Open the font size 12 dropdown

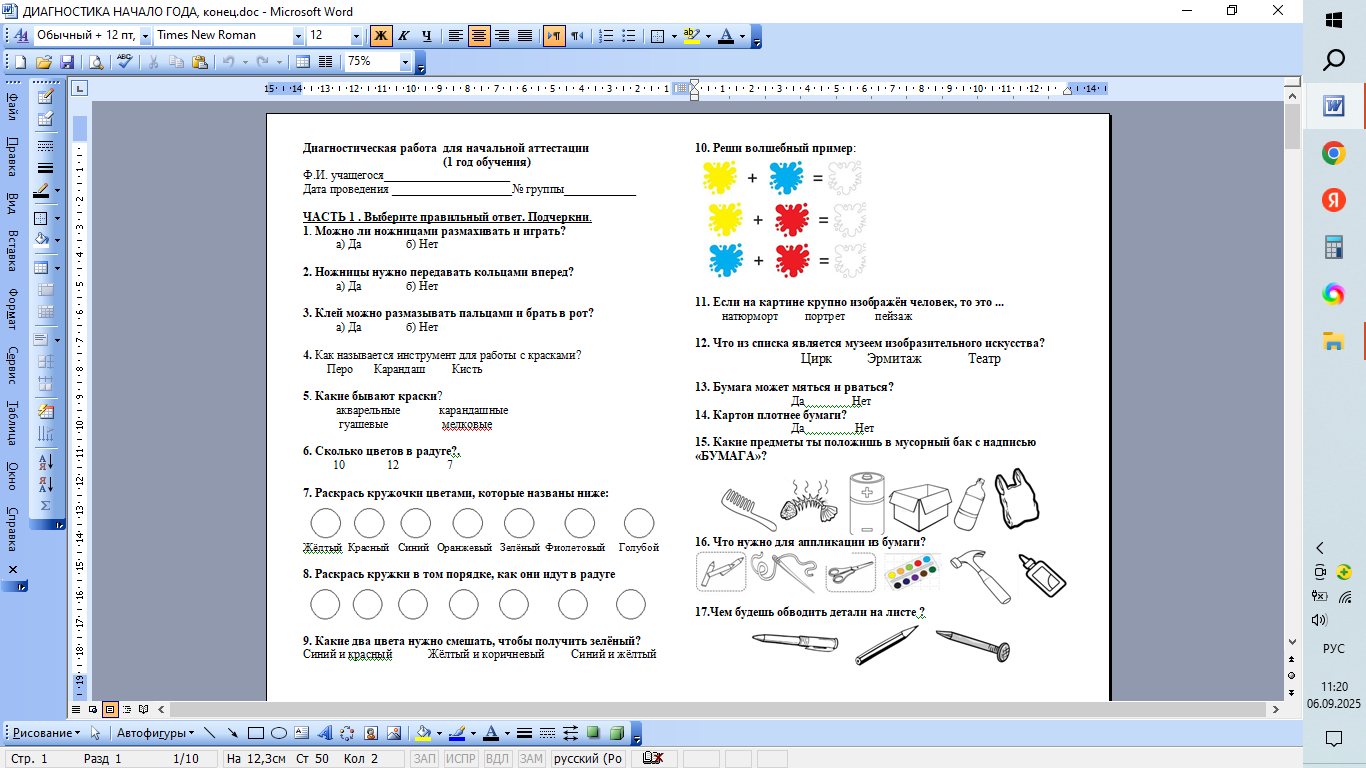357,36
